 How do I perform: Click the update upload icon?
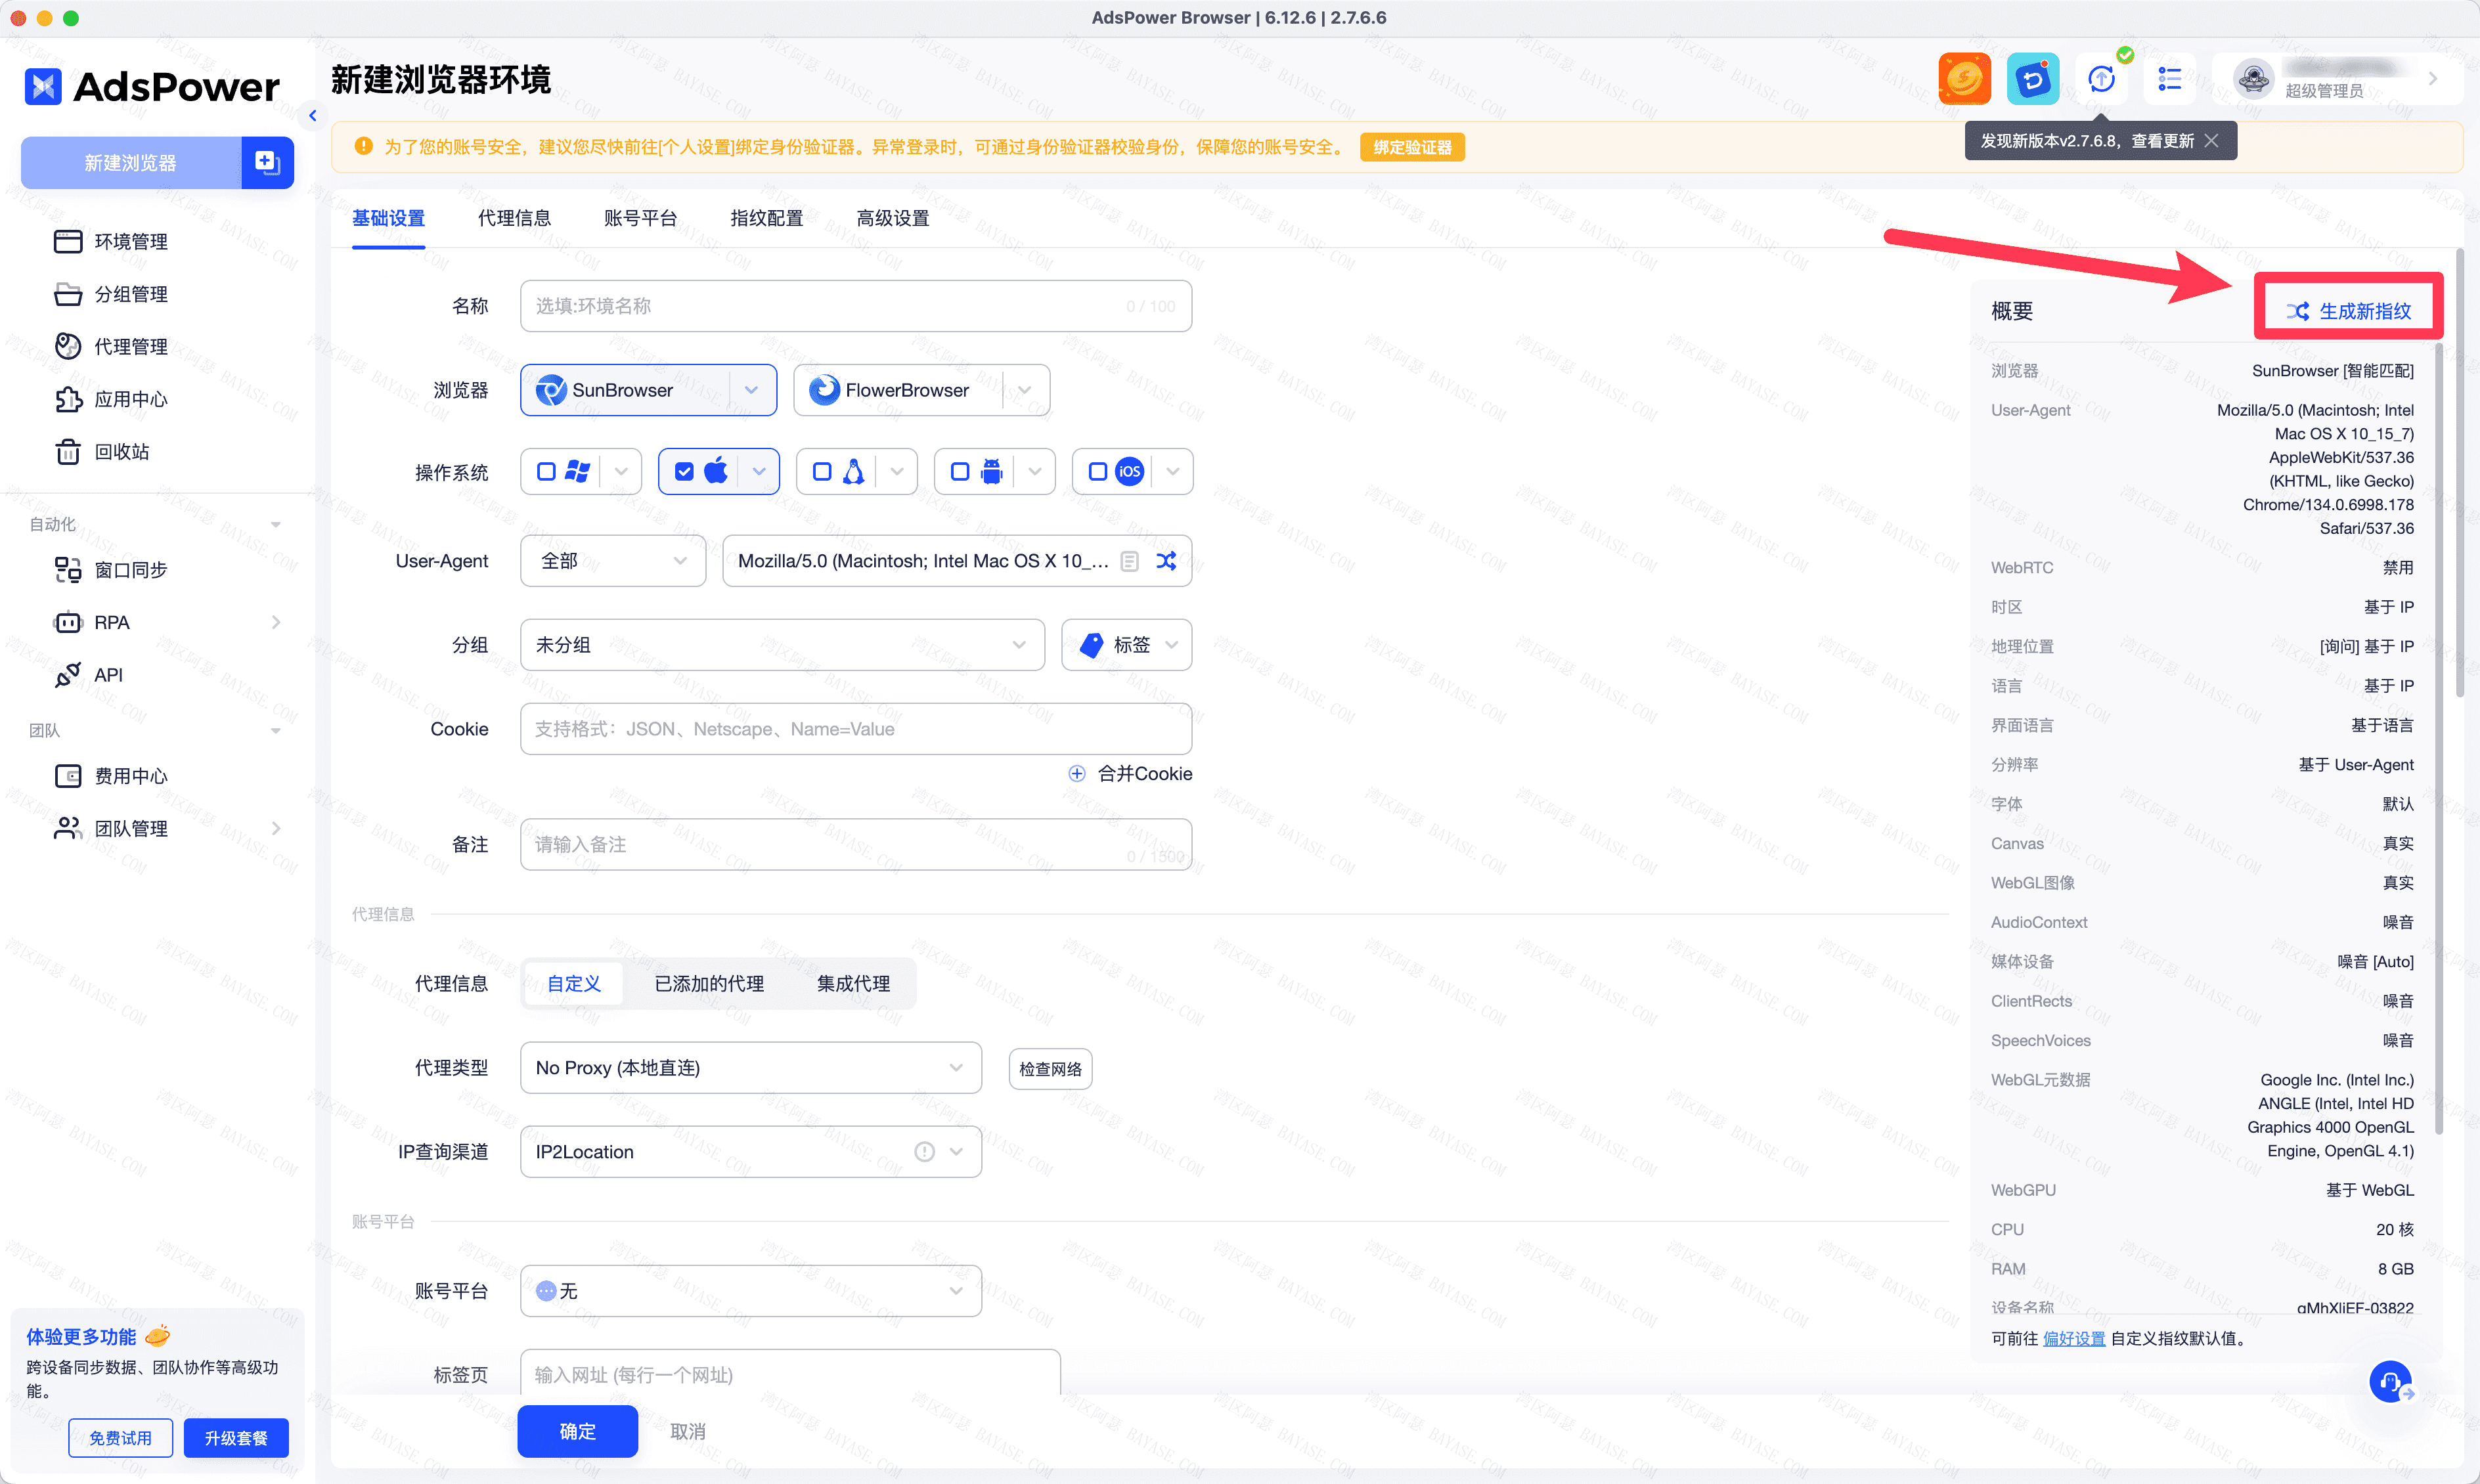tap(2101, 79)
